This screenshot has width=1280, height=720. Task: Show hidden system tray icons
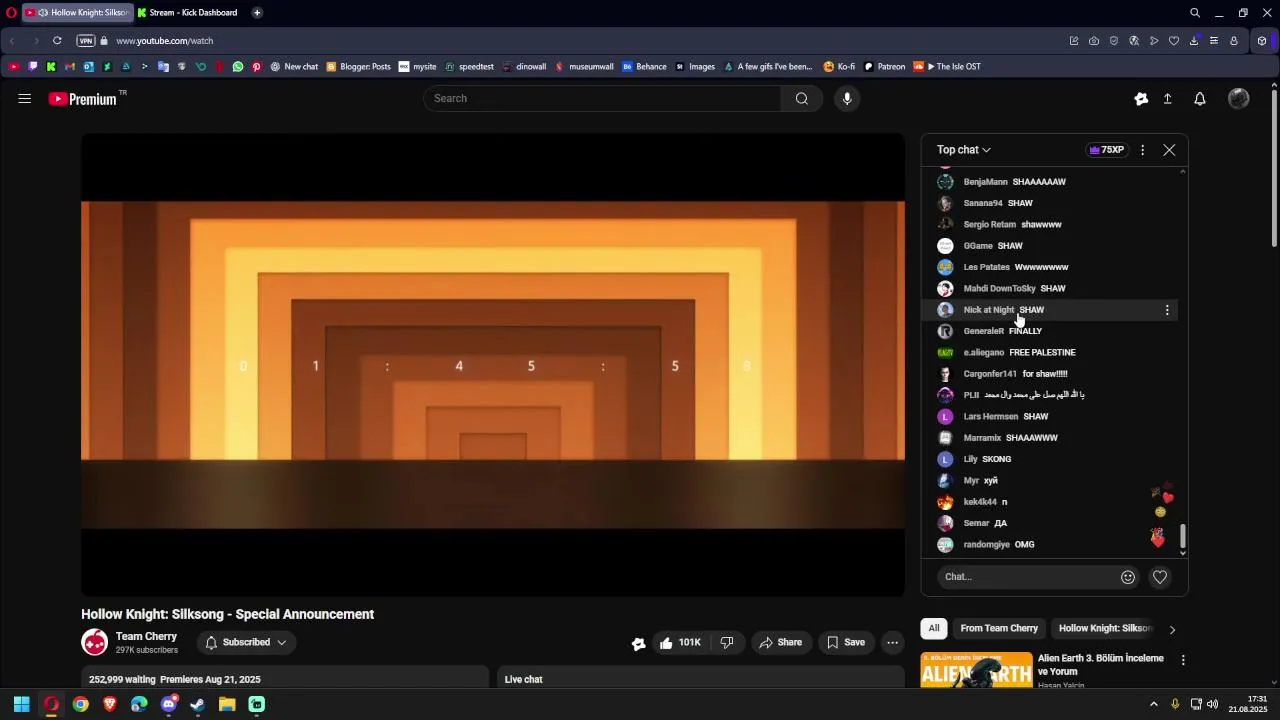pos(1153,705)
